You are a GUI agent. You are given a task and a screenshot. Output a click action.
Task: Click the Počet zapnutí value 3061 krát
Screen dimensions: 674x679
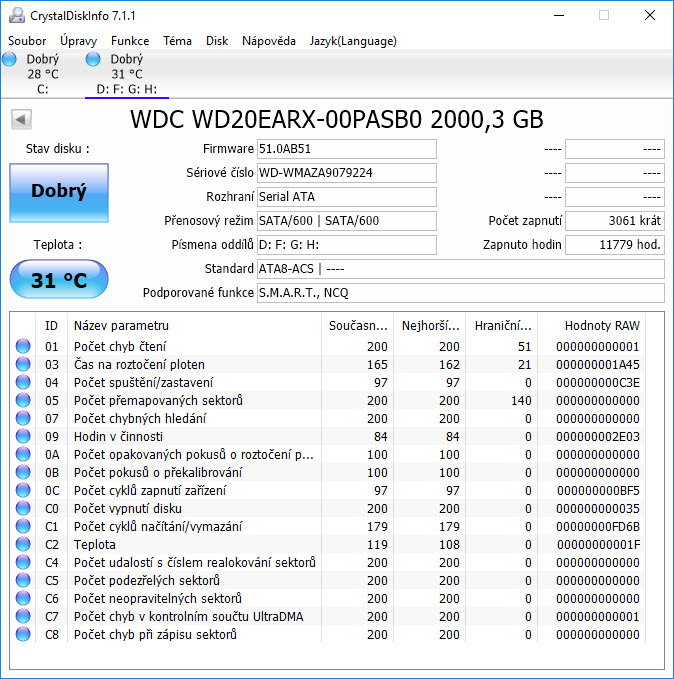click(615, 221)
